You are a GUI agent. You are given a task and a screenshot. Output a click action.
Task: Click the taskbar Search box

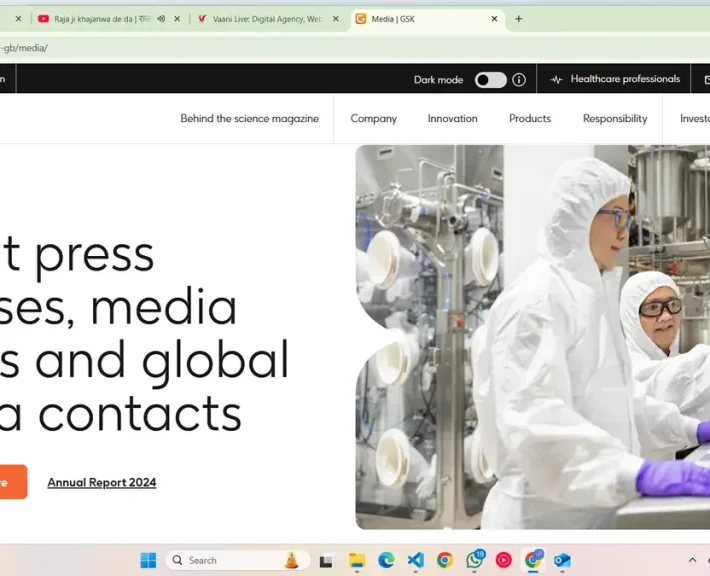[x=238, y=561]
